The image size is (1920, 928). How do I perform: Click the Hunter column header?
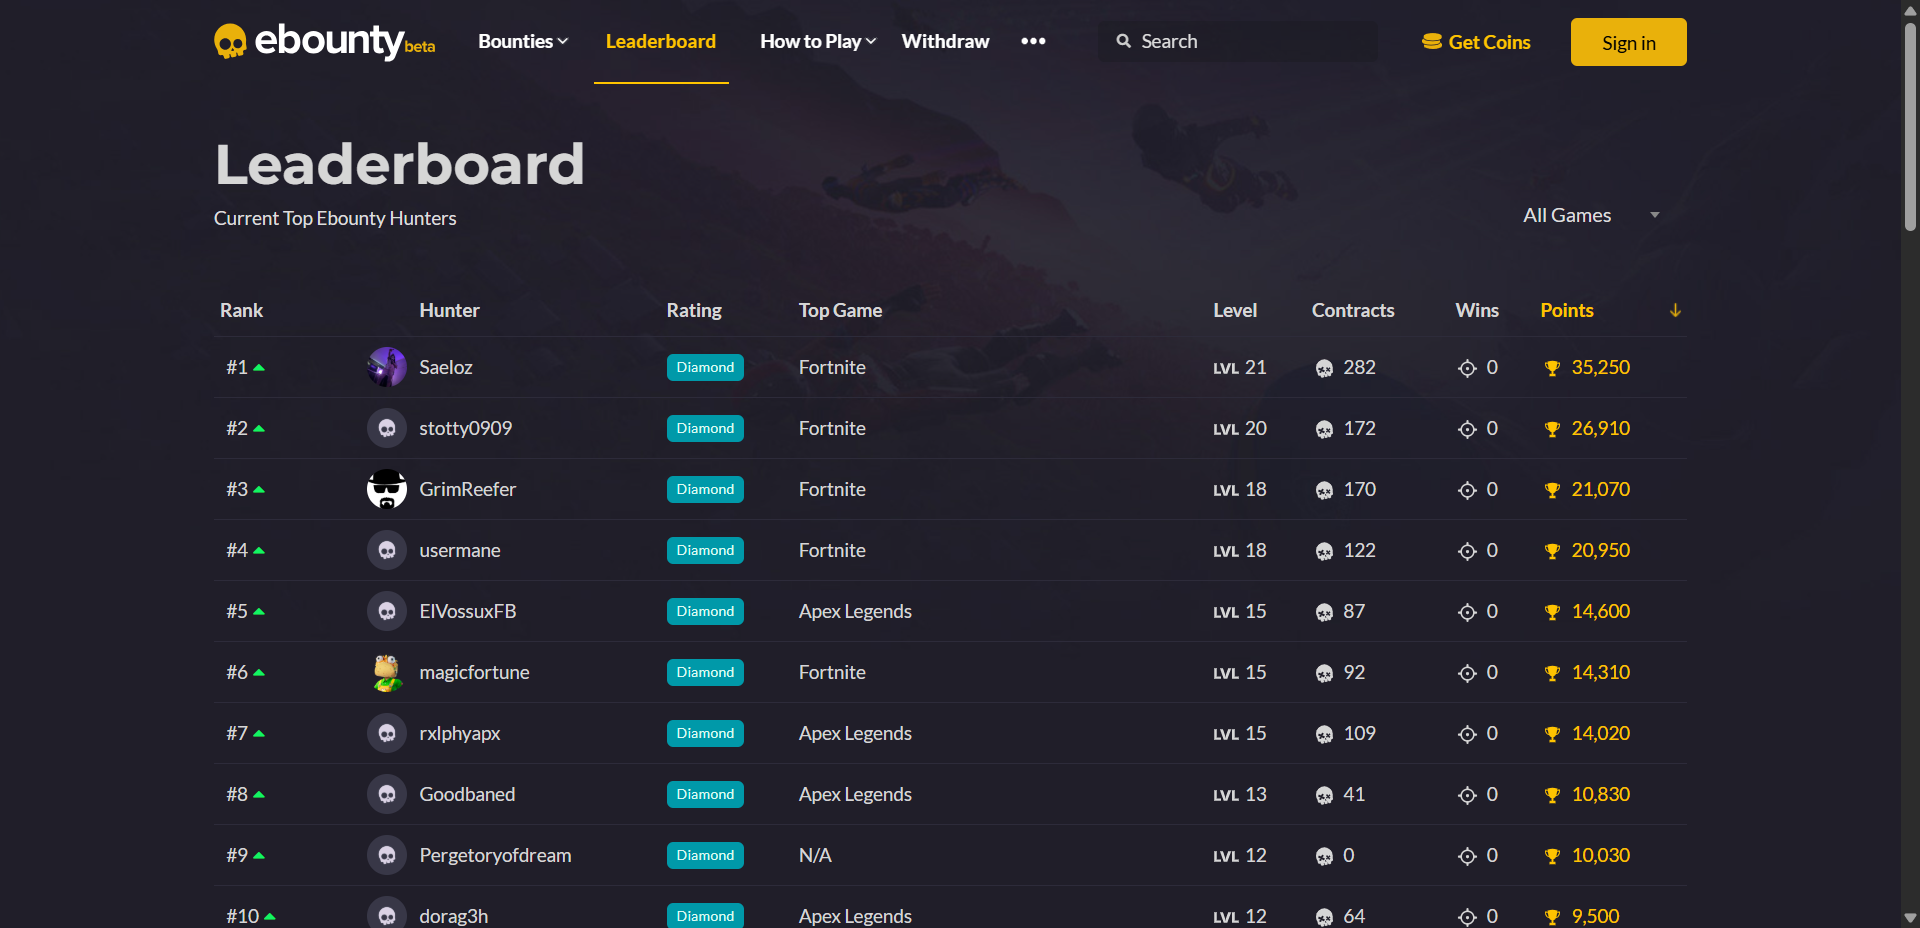tap(449, 310)
